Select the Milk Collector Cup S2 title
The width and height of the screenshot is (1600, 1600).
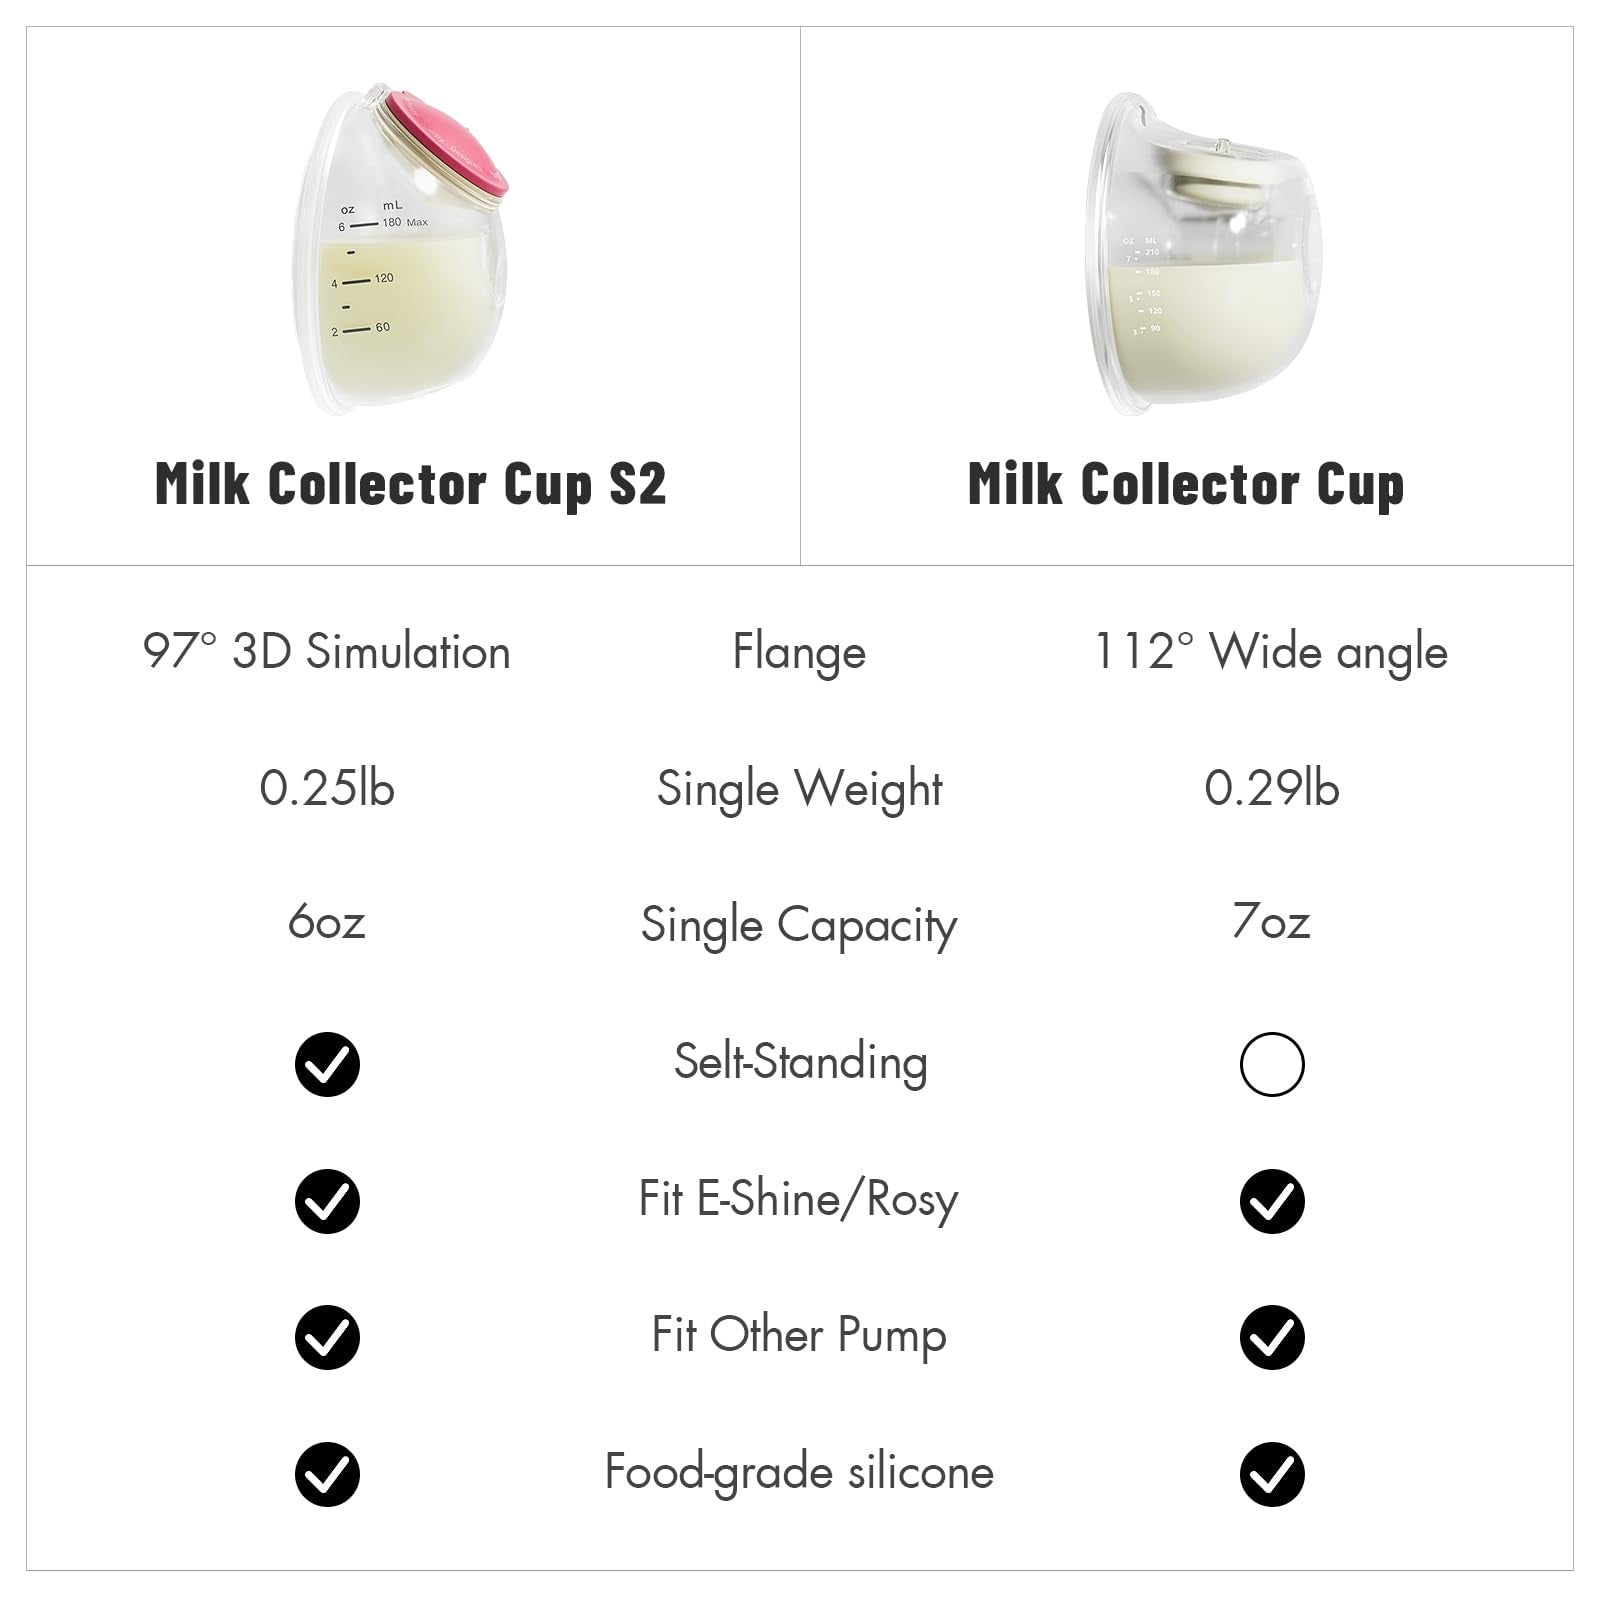click(410, 484)
